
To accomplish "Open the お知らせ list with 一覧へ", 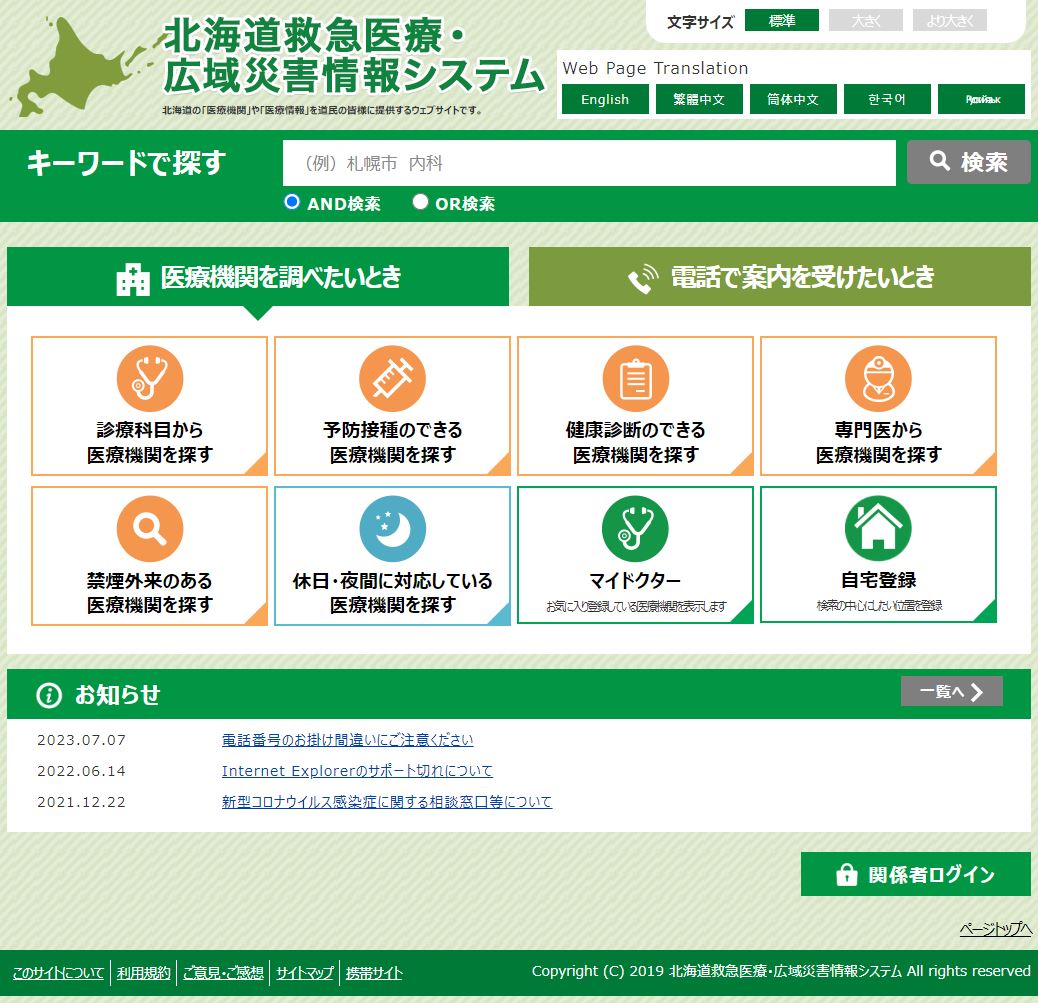I will [x=951, y=691].
